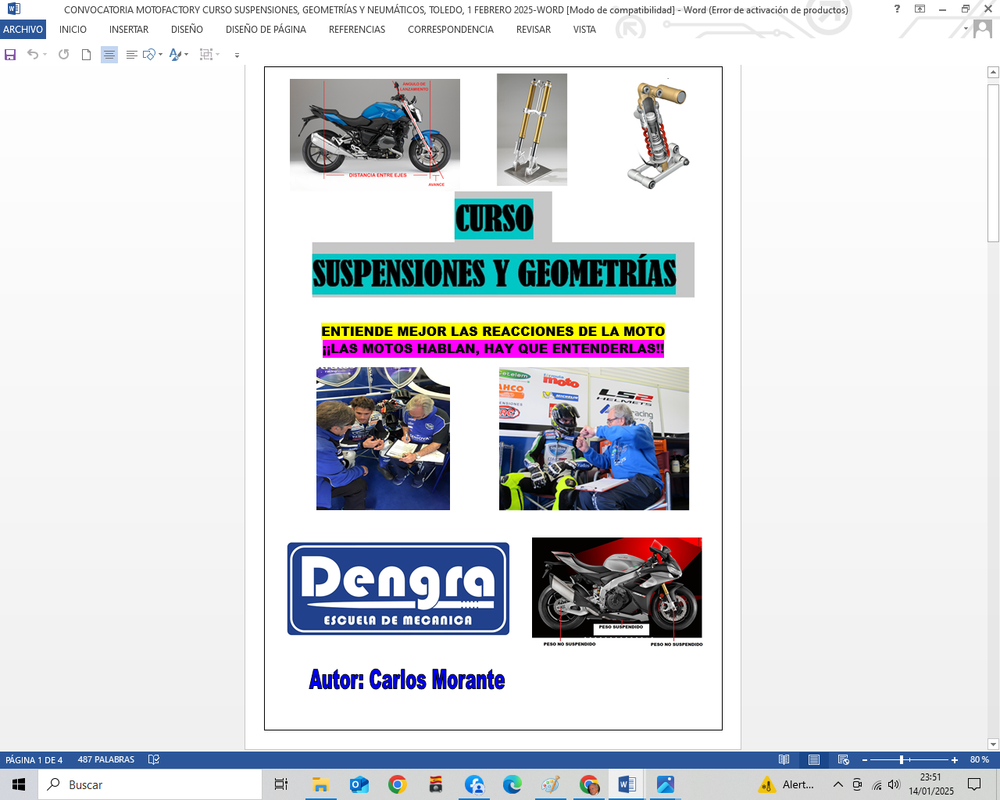Click the proofing check status icon
1000x800 pixels.
pyautogui.click(x=154, y=760)
